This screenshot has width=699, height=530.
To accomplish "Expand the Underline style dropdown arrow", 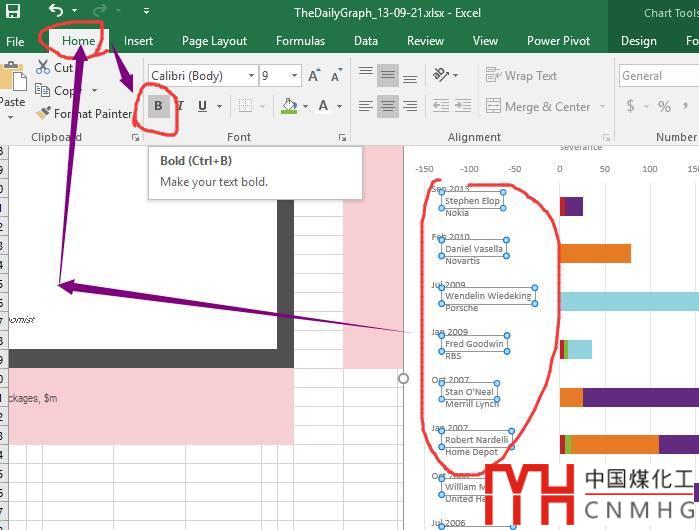I will point(219,107).
